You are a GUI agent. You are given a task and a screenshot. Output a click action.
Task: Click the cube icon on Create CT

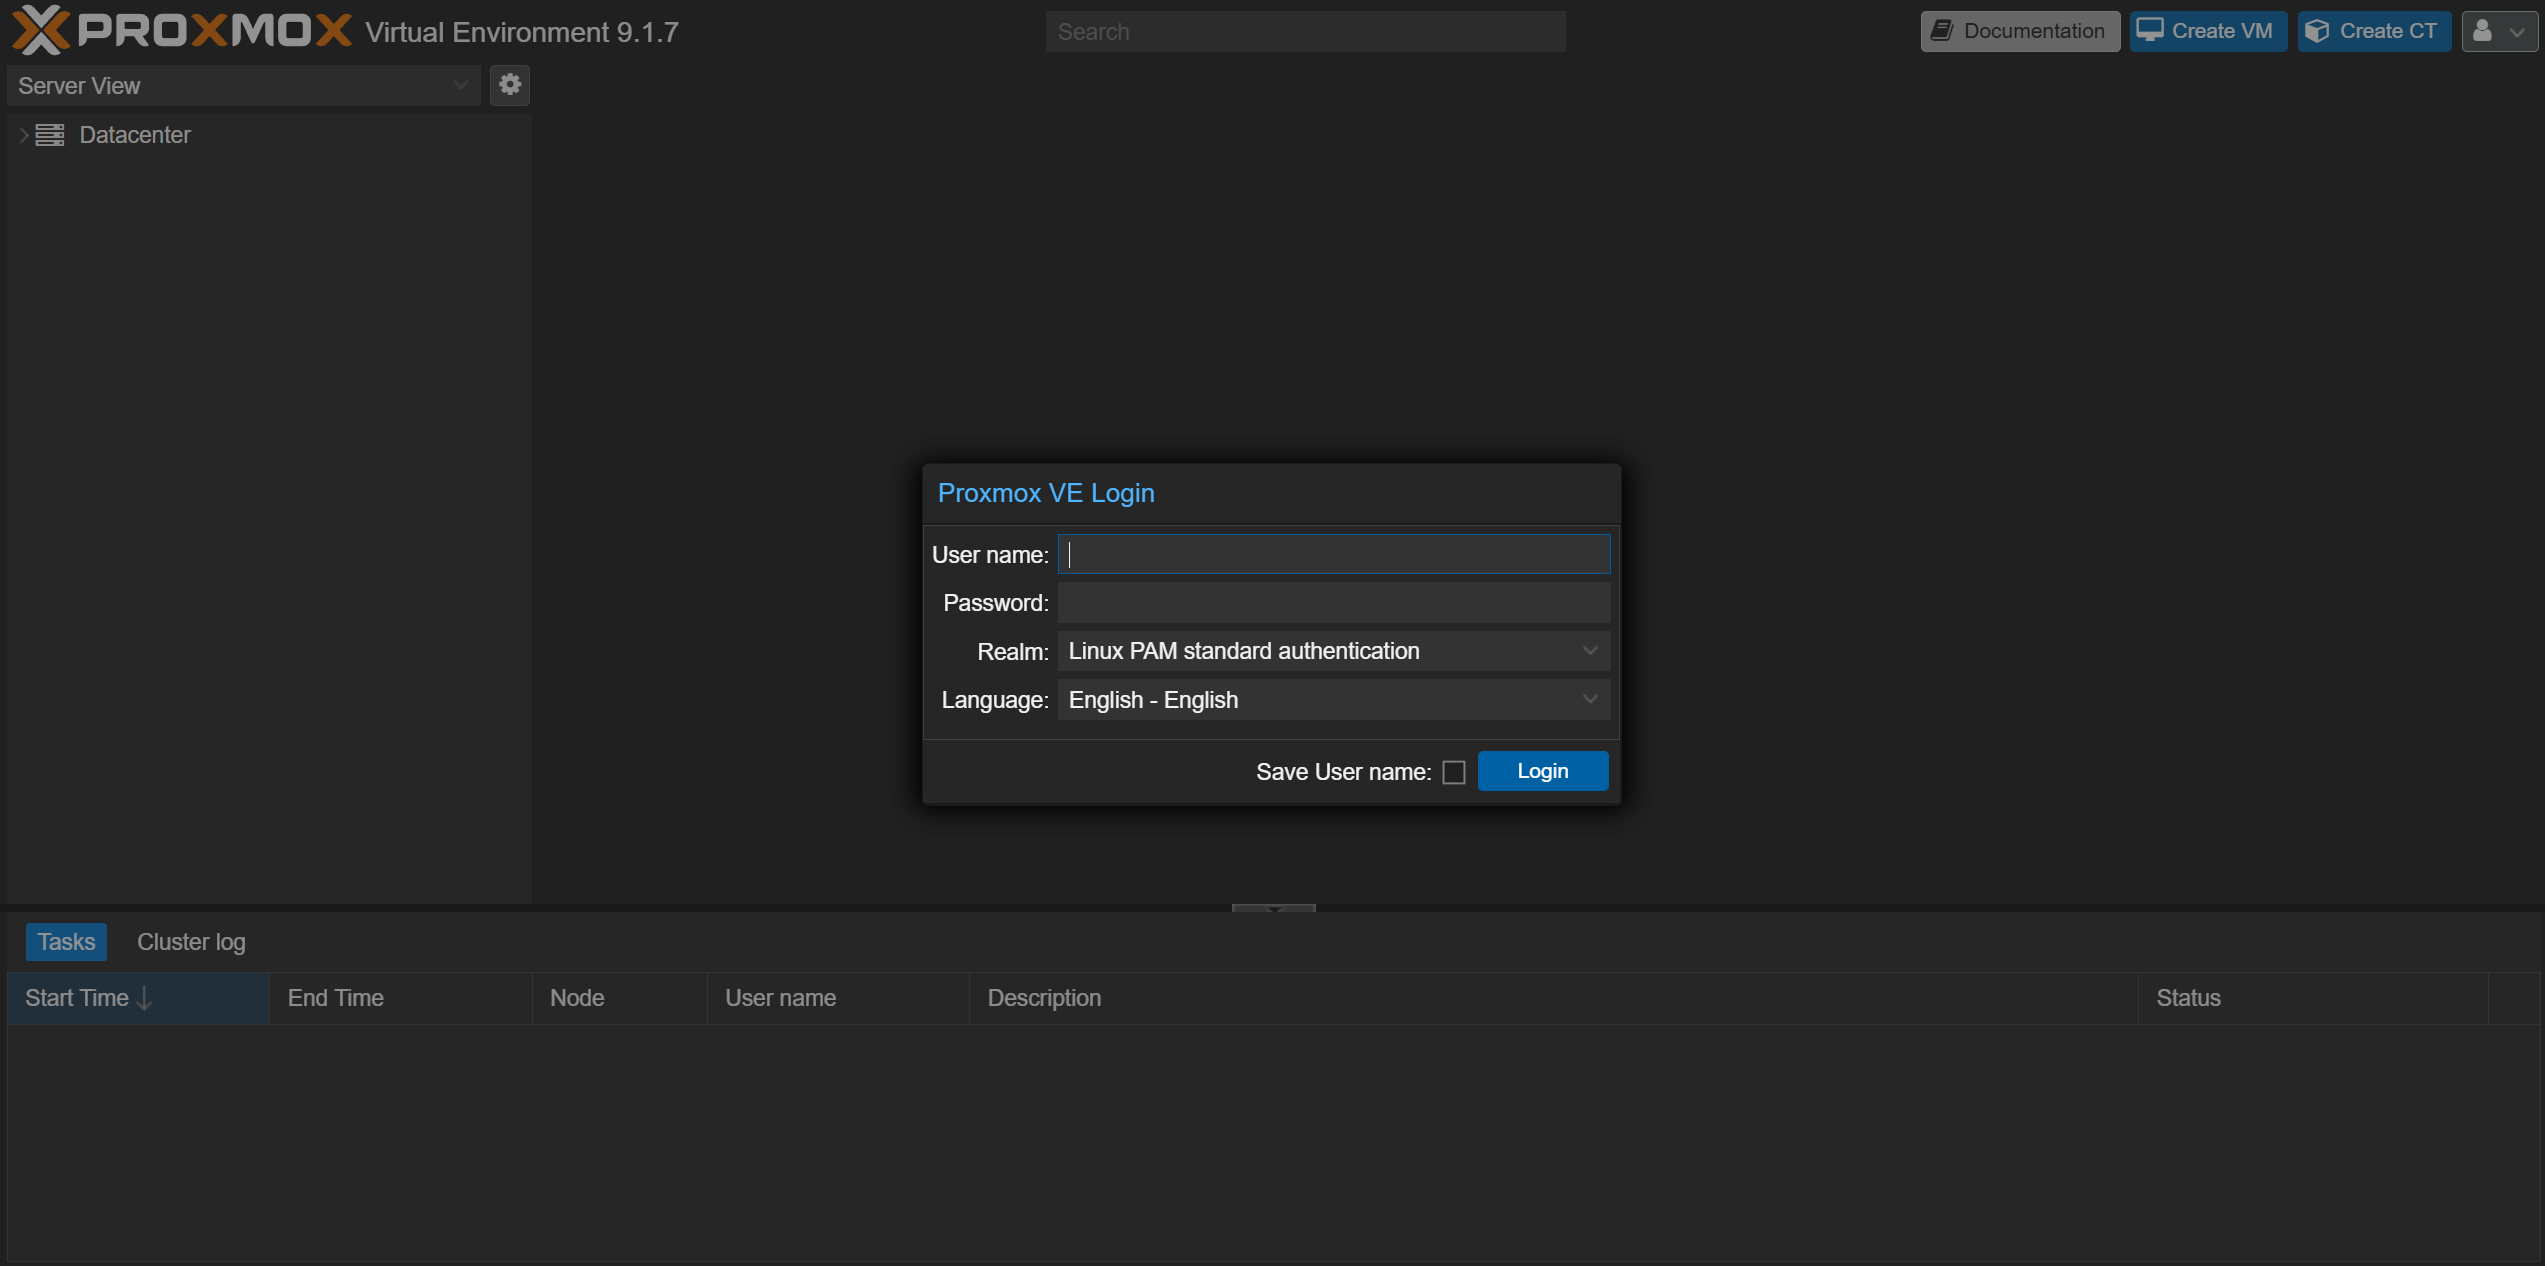pos(2317,31)
